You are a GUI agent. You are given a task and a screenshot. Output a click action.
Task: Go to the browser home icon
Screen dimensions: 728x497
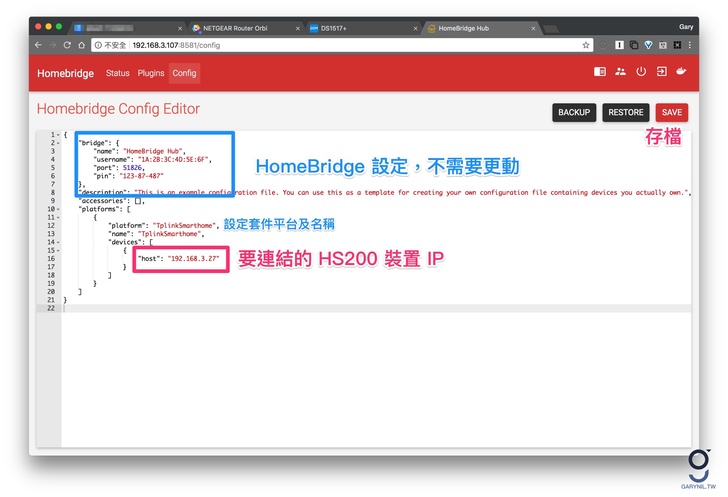pyautogui.click(x=81, y=45)
